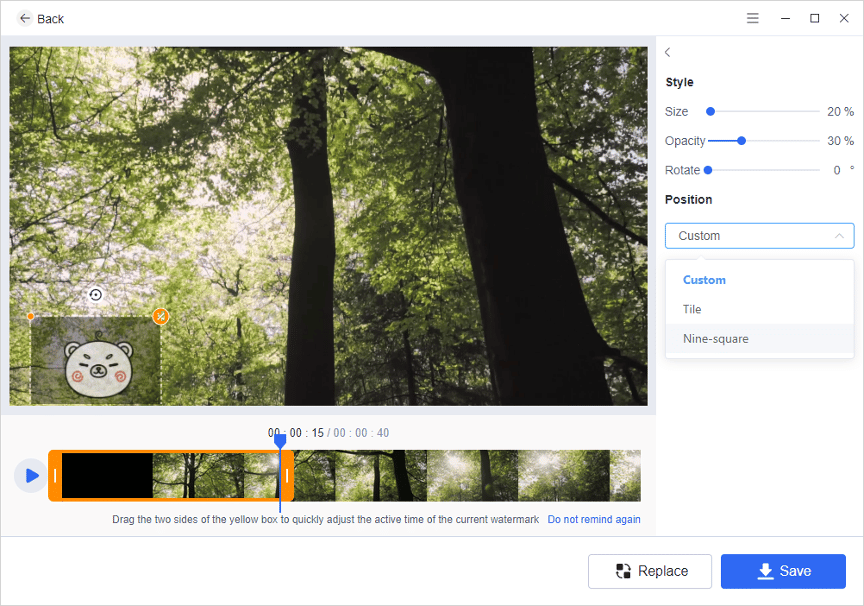864x606 pixels.
Task: Click the orange resize handle on the watermark corner
Action: coord(31,316)
